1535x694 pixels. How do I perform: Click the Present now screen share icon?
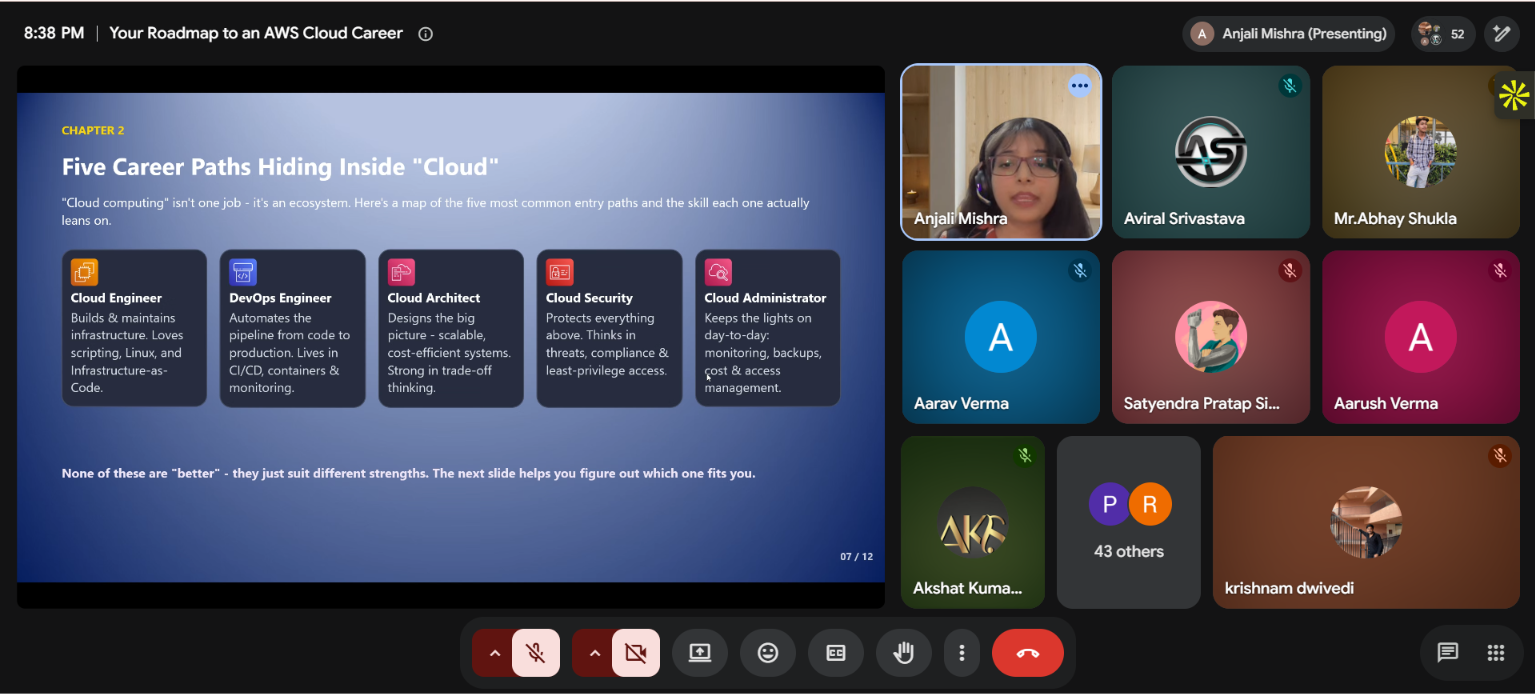[700, 653]
